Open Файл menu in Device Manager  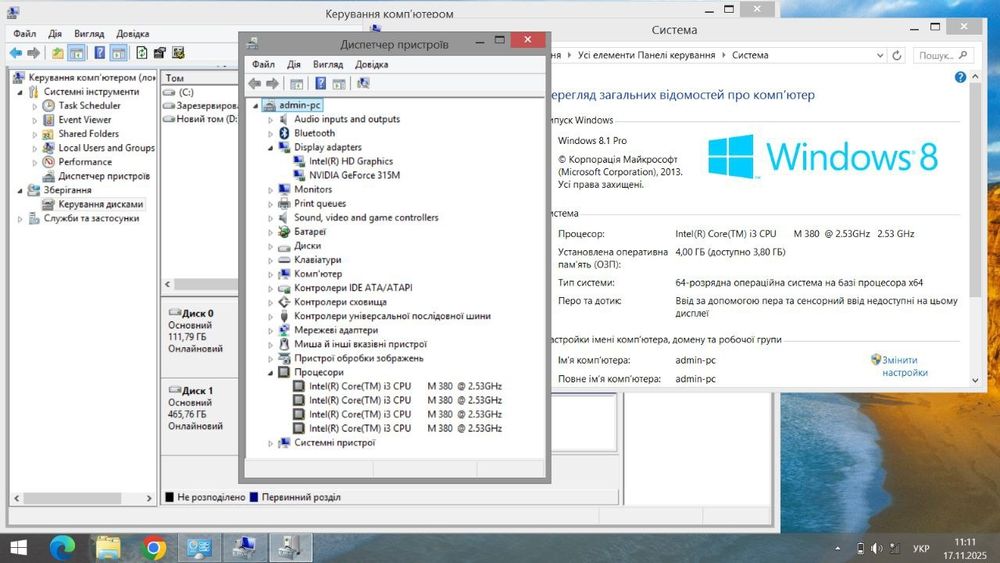(x=263, y=64)
